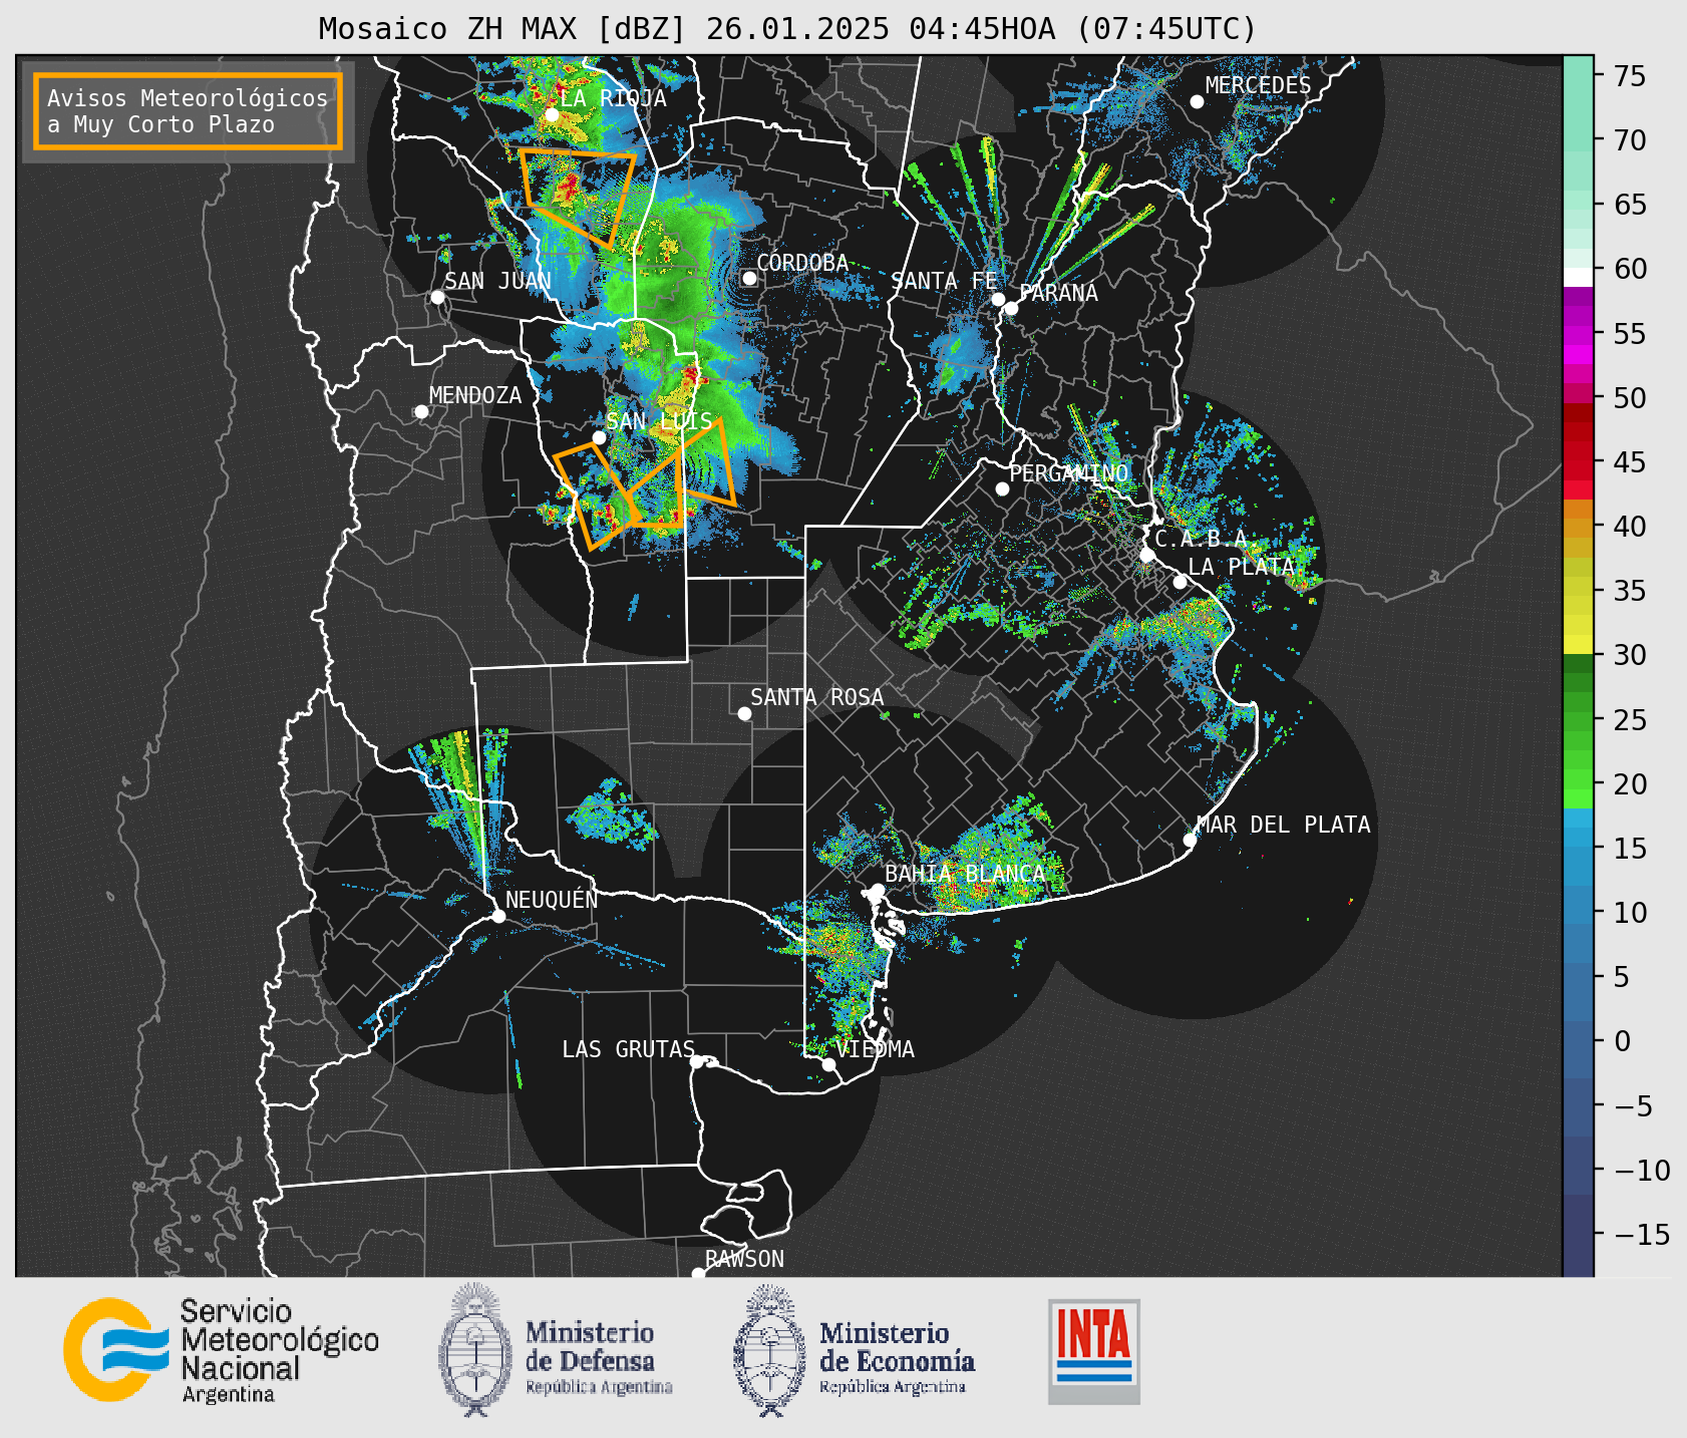
Task: Click the MERCEDES label
Action: coord(1258,86)
